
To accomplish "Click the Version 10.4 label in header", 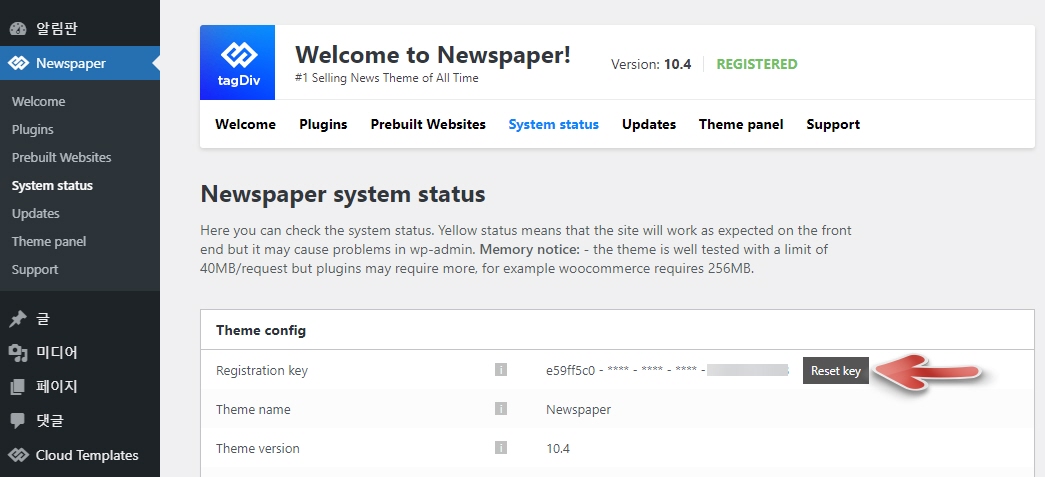I will 651,64.
